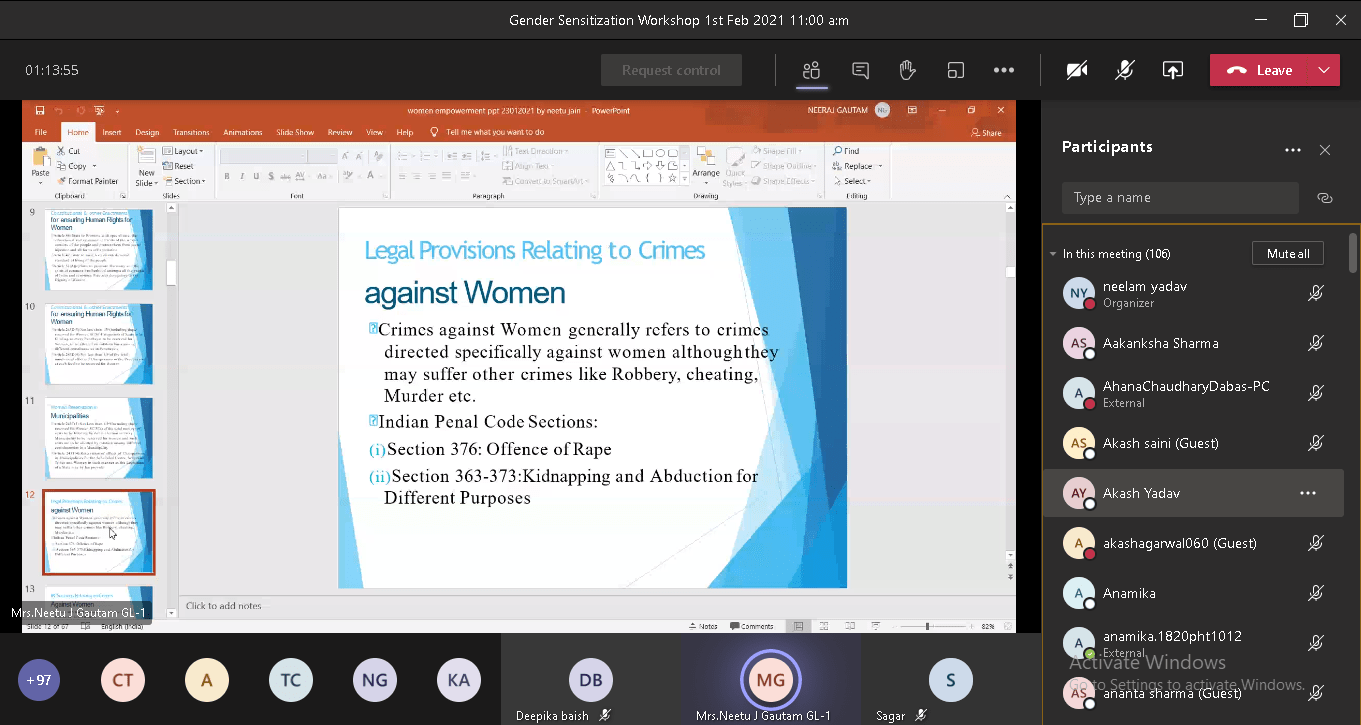
Task: Copy join info link icon
Action: click(1325, 198)
